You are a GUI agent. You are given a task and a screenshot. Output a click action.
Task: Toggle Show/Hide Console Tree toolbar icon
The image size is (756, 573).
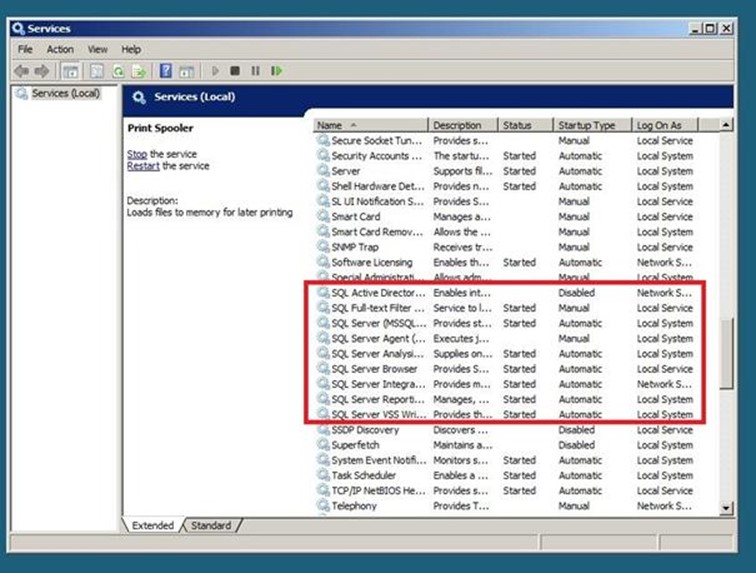pos(70,71)
